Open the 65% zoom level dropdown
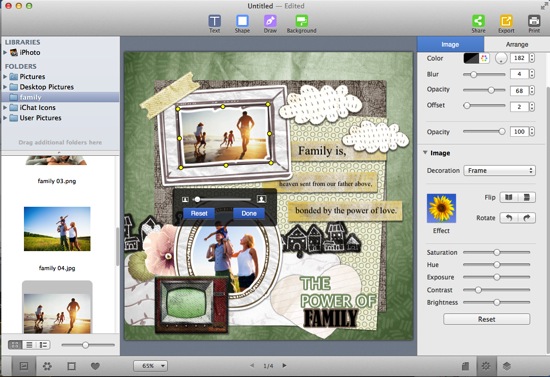This screenshot has height=377, width=550. point(150,366)
